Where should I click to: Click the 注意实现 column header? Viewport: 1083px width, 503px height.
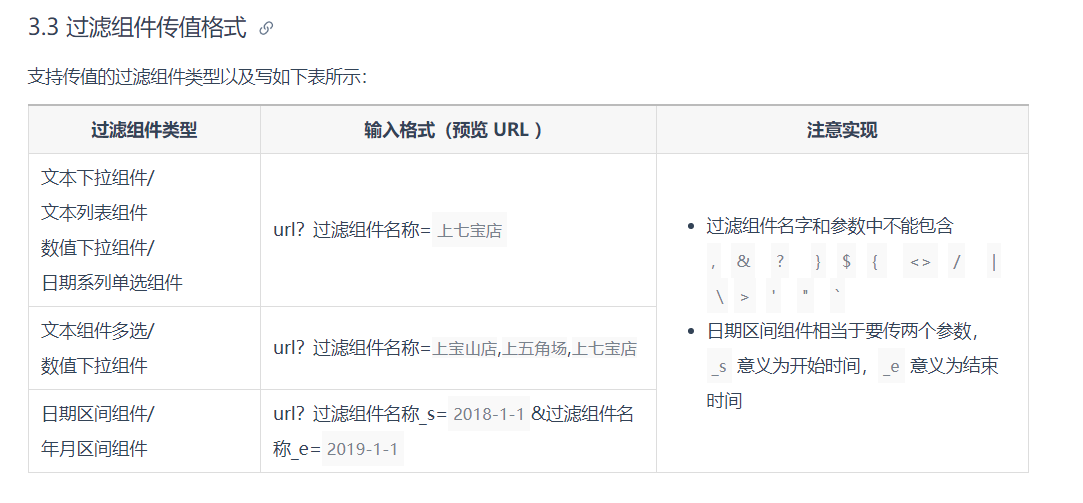[x=841, y=130]
